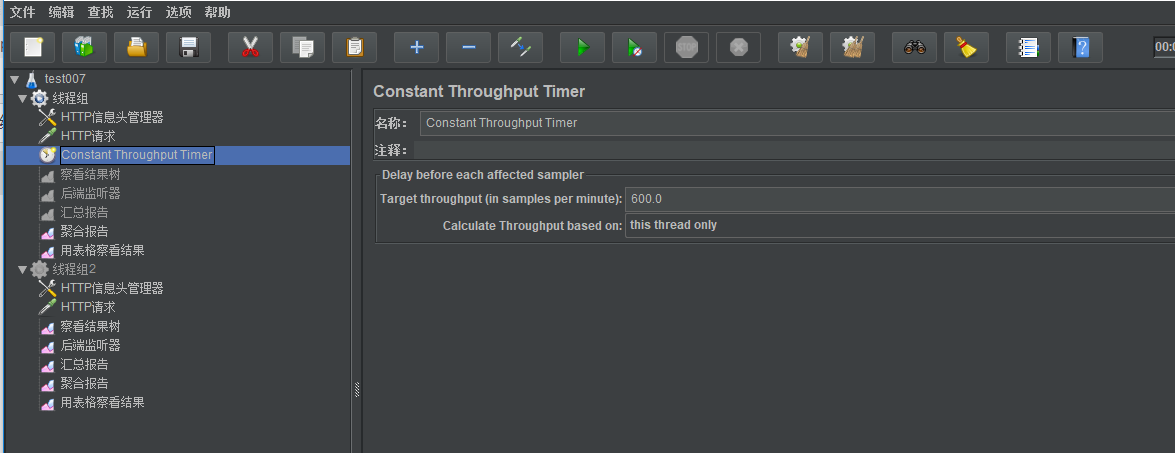The height and width of the screenshot is (453, 1175).
Task: Clear all results with the double broom icon
Action: (x=853, y=48)
